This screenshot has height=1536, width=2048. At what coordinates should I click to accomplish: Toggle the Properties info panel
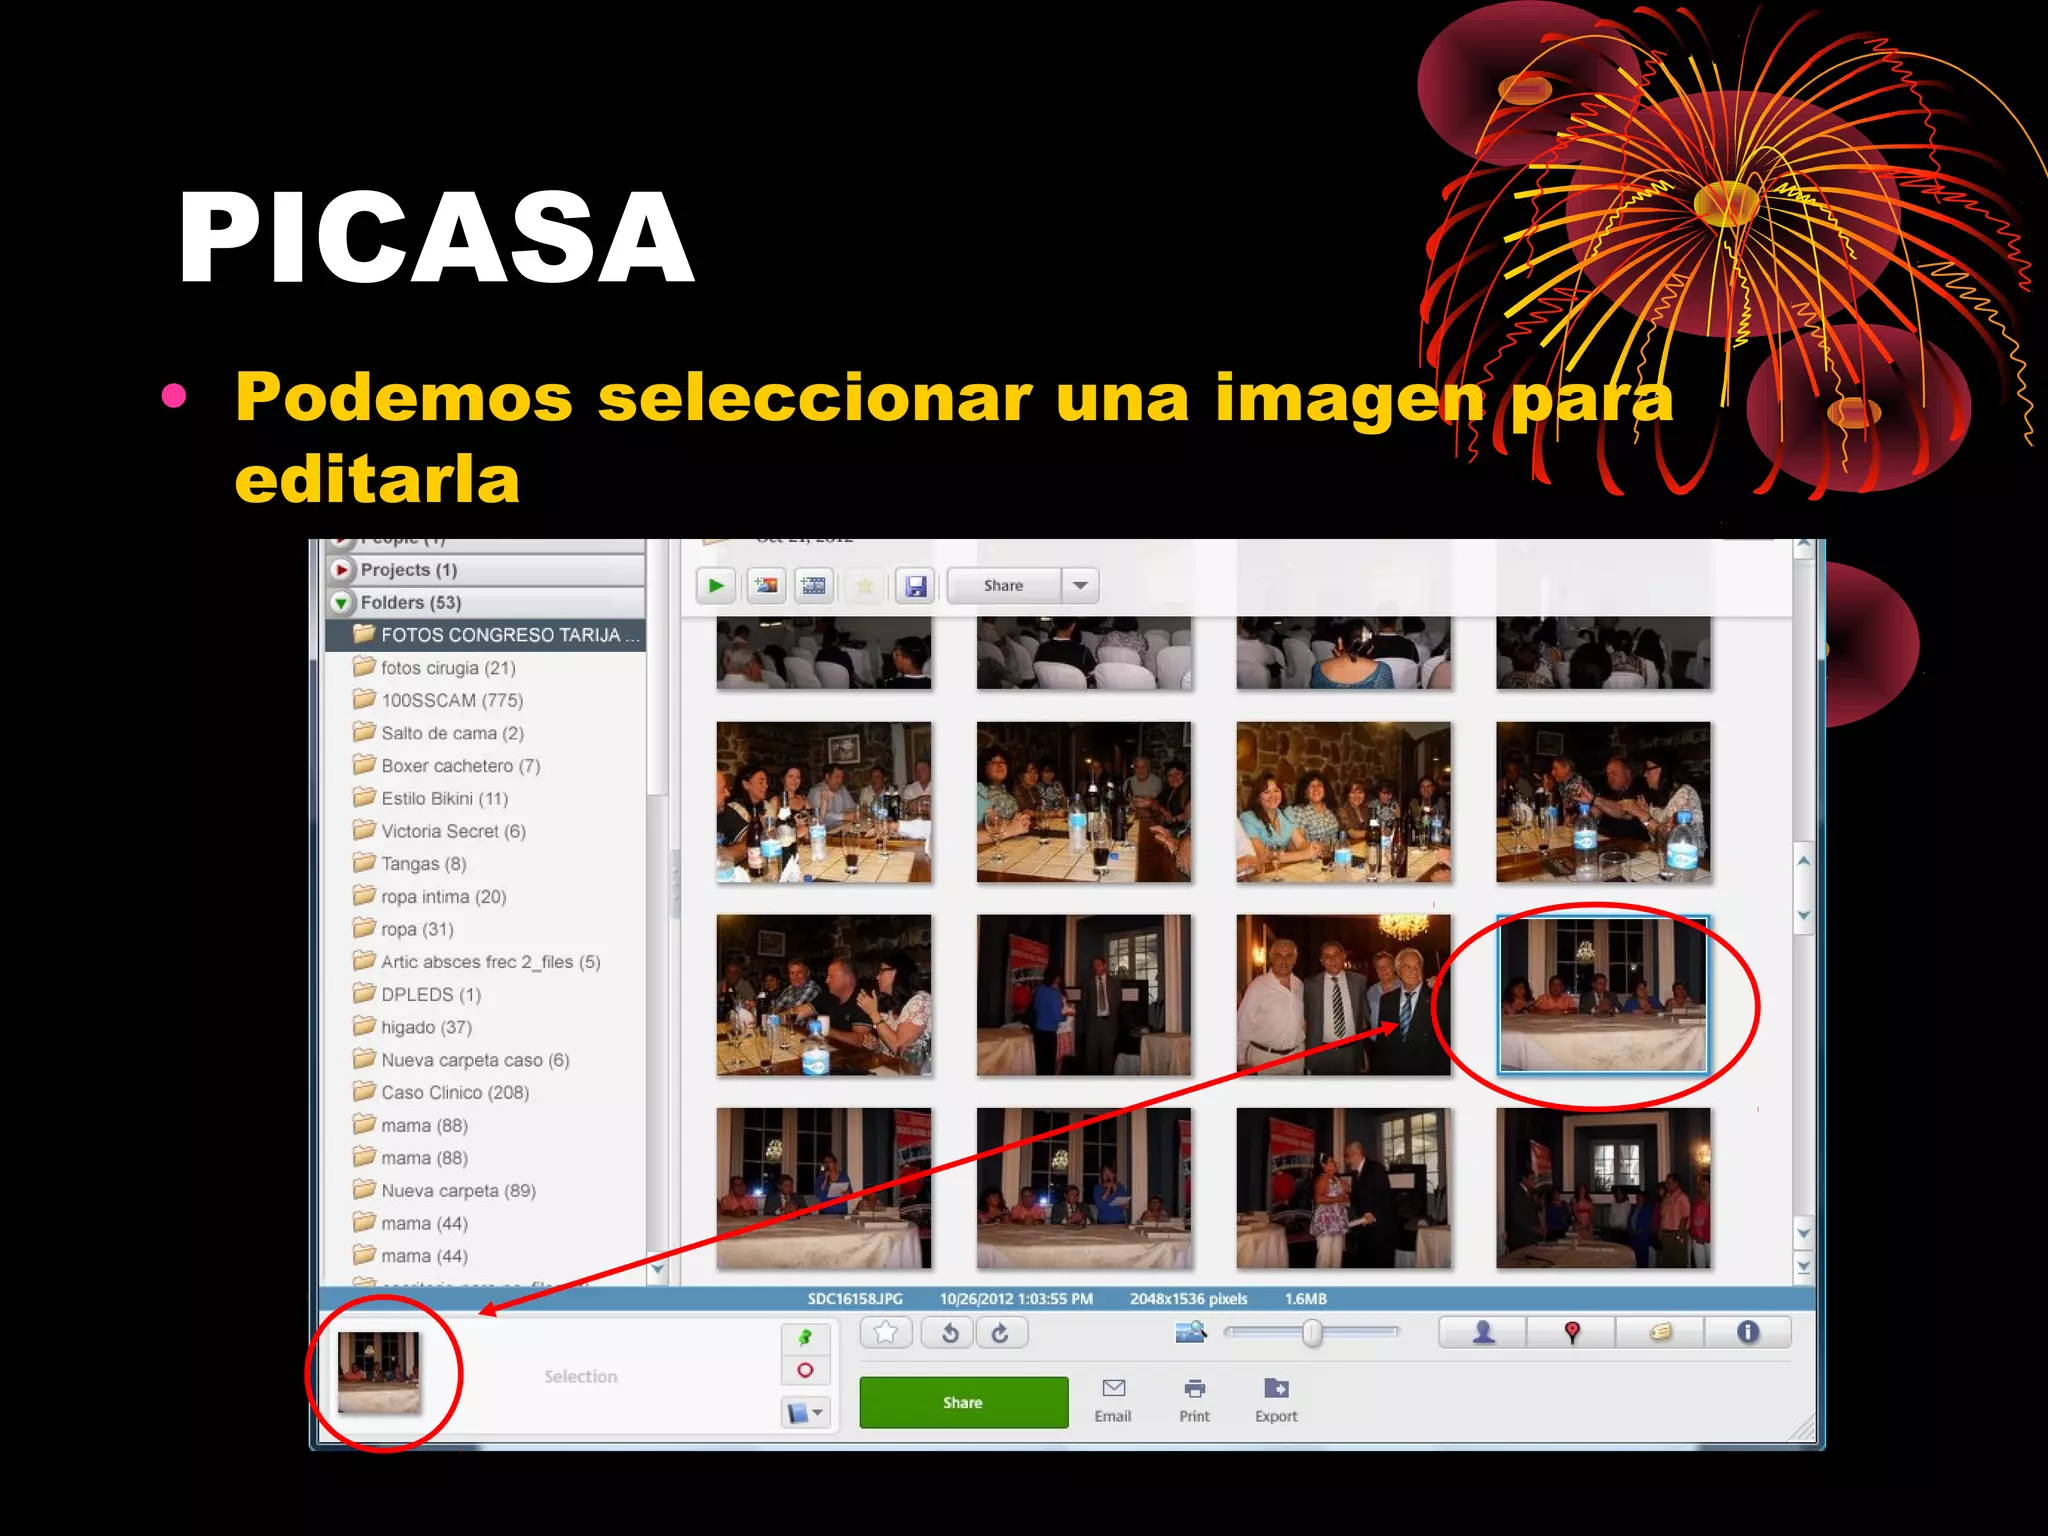(1747, 1332)
